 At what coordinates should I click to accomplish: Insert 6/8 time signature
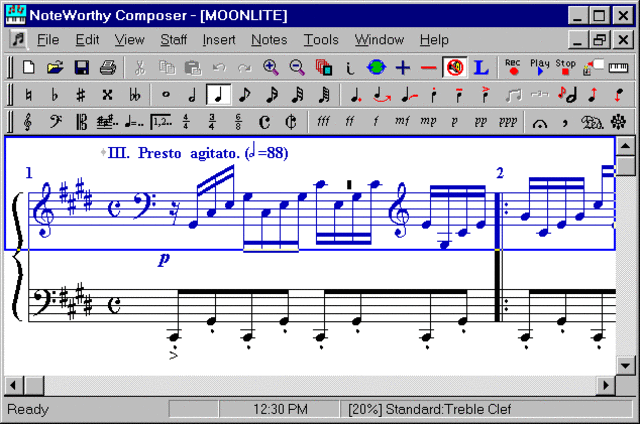tap(238, 122)
